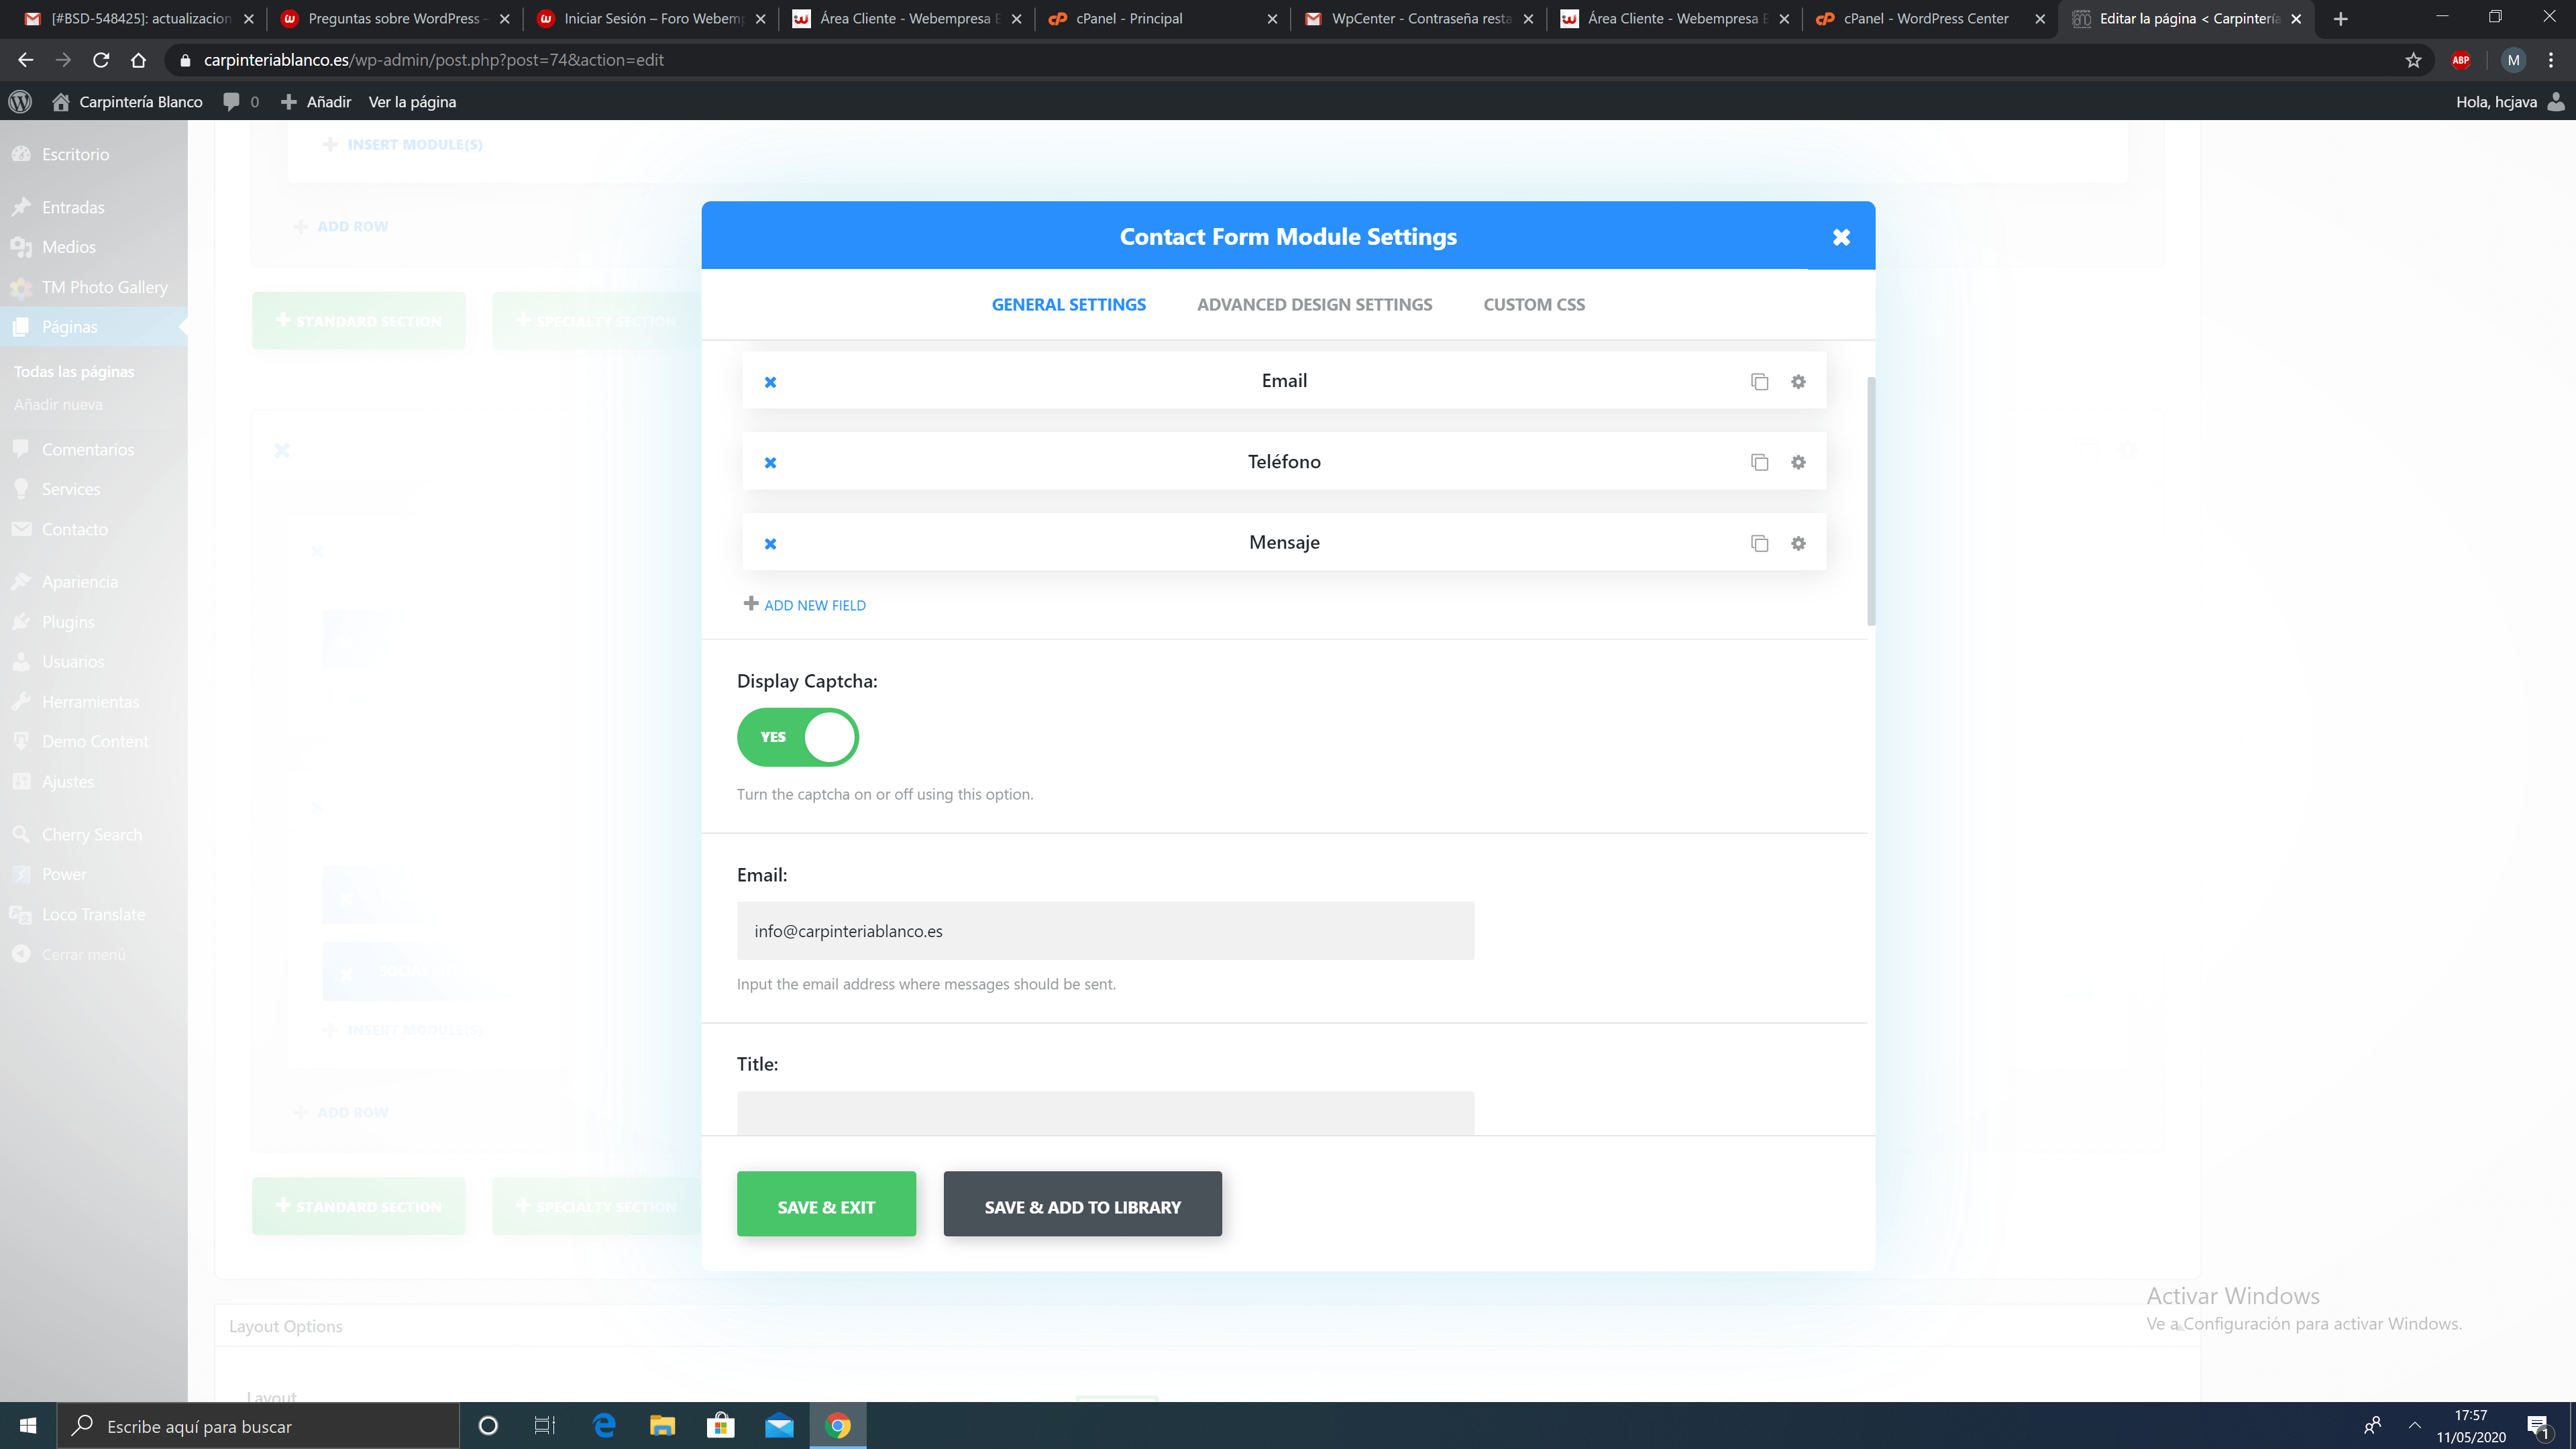This screenshot has height=1449, width=2576.
Task: Open Microsoft Edge from taskbar
Action: coord(604,1425)
